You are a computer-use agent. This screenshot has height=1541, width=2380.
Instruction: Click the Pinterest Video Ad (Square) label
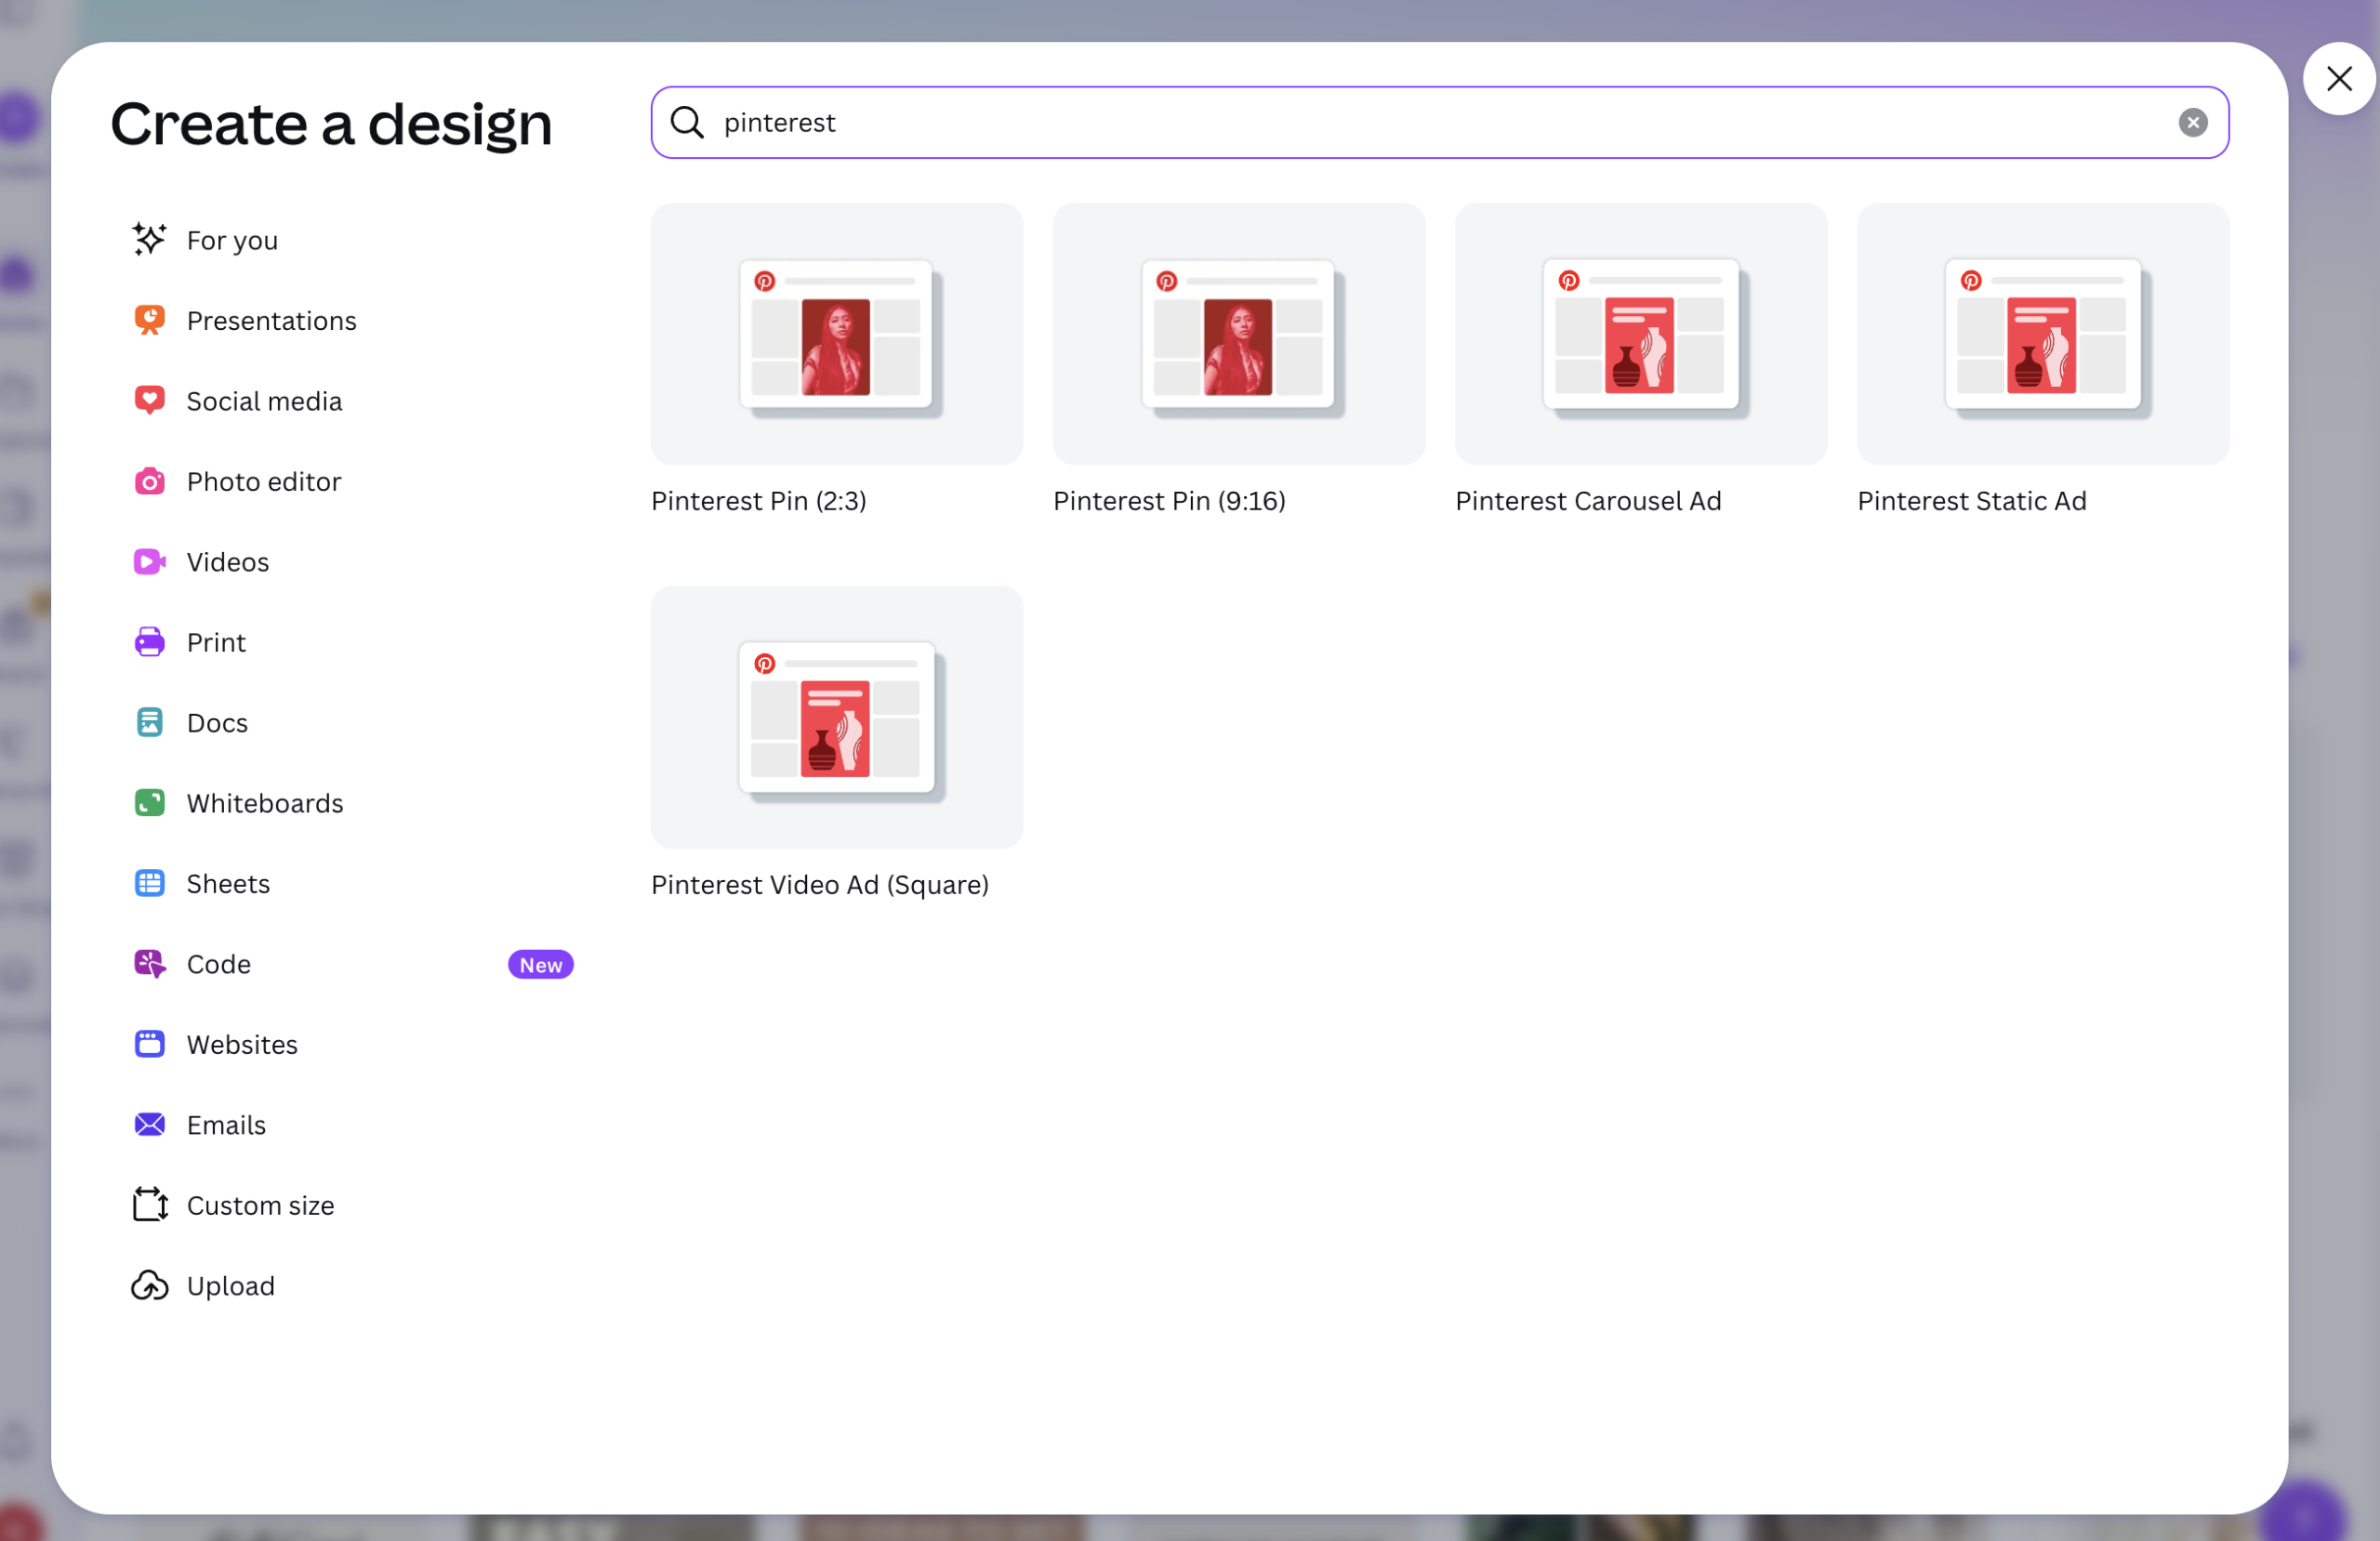coord(820,884)
